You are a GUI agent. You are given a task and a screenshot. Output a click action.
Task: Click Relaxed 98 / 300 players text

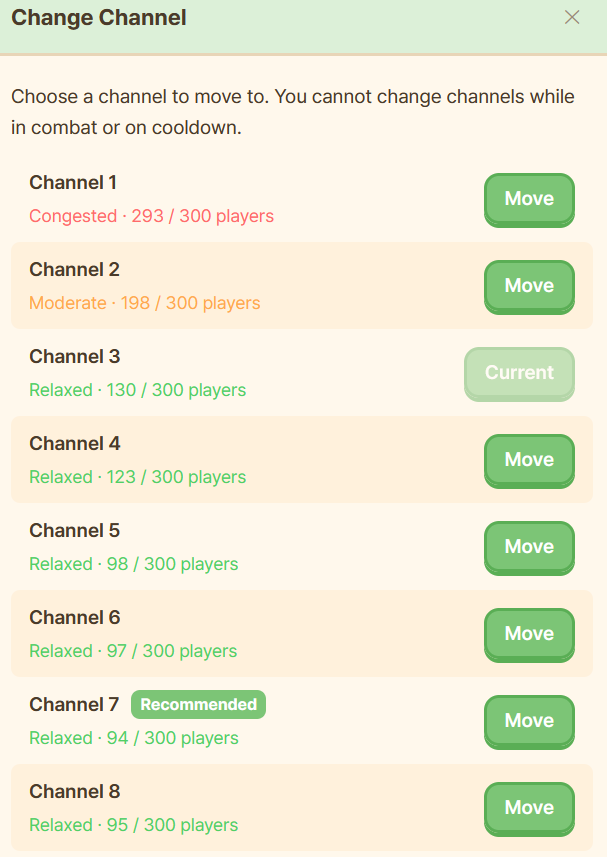[134, 564]
